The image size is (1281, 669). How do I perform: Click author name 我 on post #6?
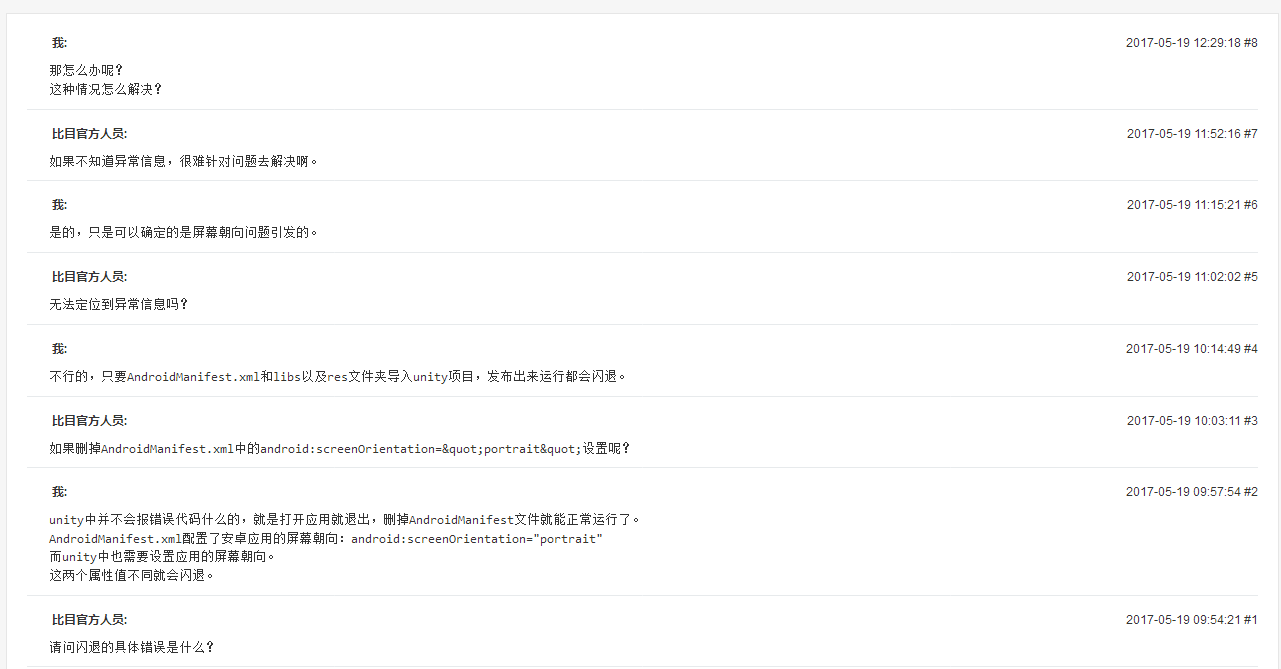pos(59,205)
